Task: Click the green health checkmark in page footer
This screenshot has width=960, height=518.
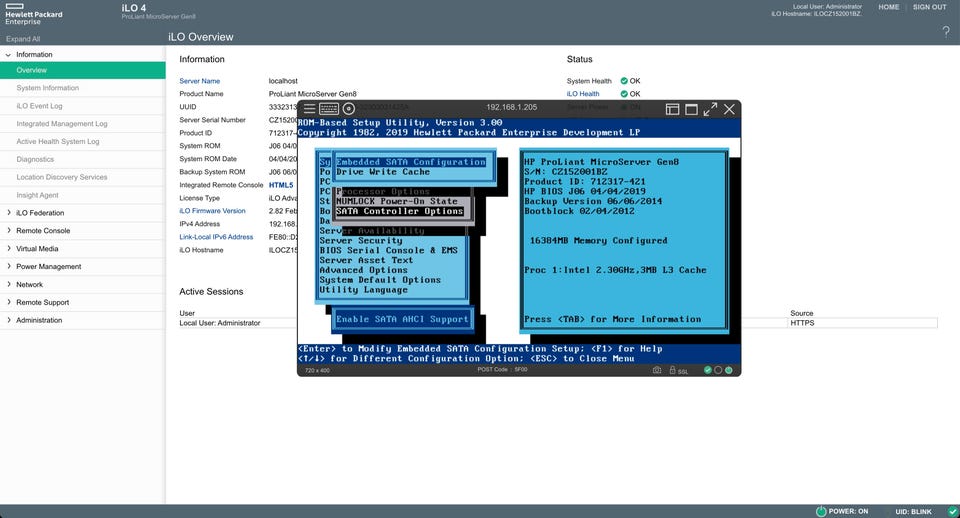Action: pyautogui.click(x=953, y=511)
